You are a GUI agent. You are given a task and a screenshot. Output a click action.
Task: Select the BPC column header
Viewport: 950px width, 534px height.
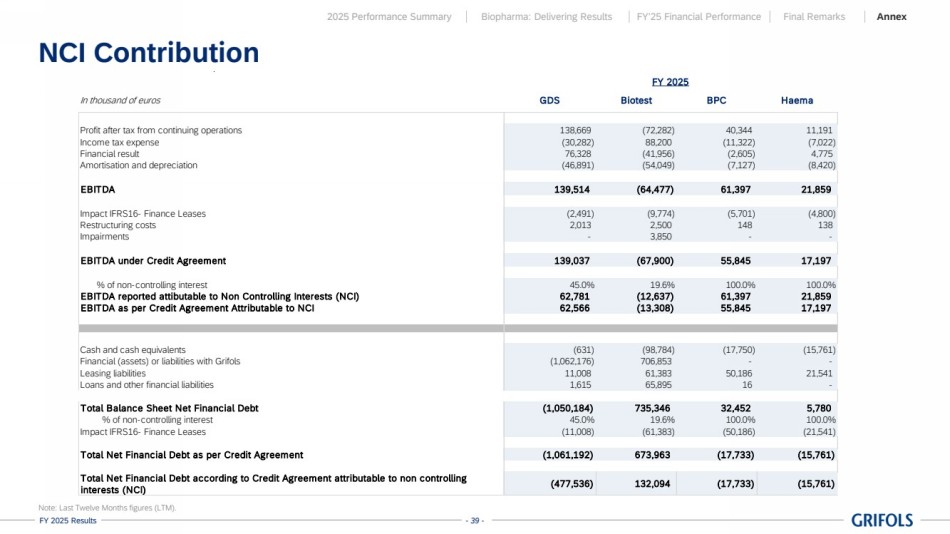tap(716, 101)
